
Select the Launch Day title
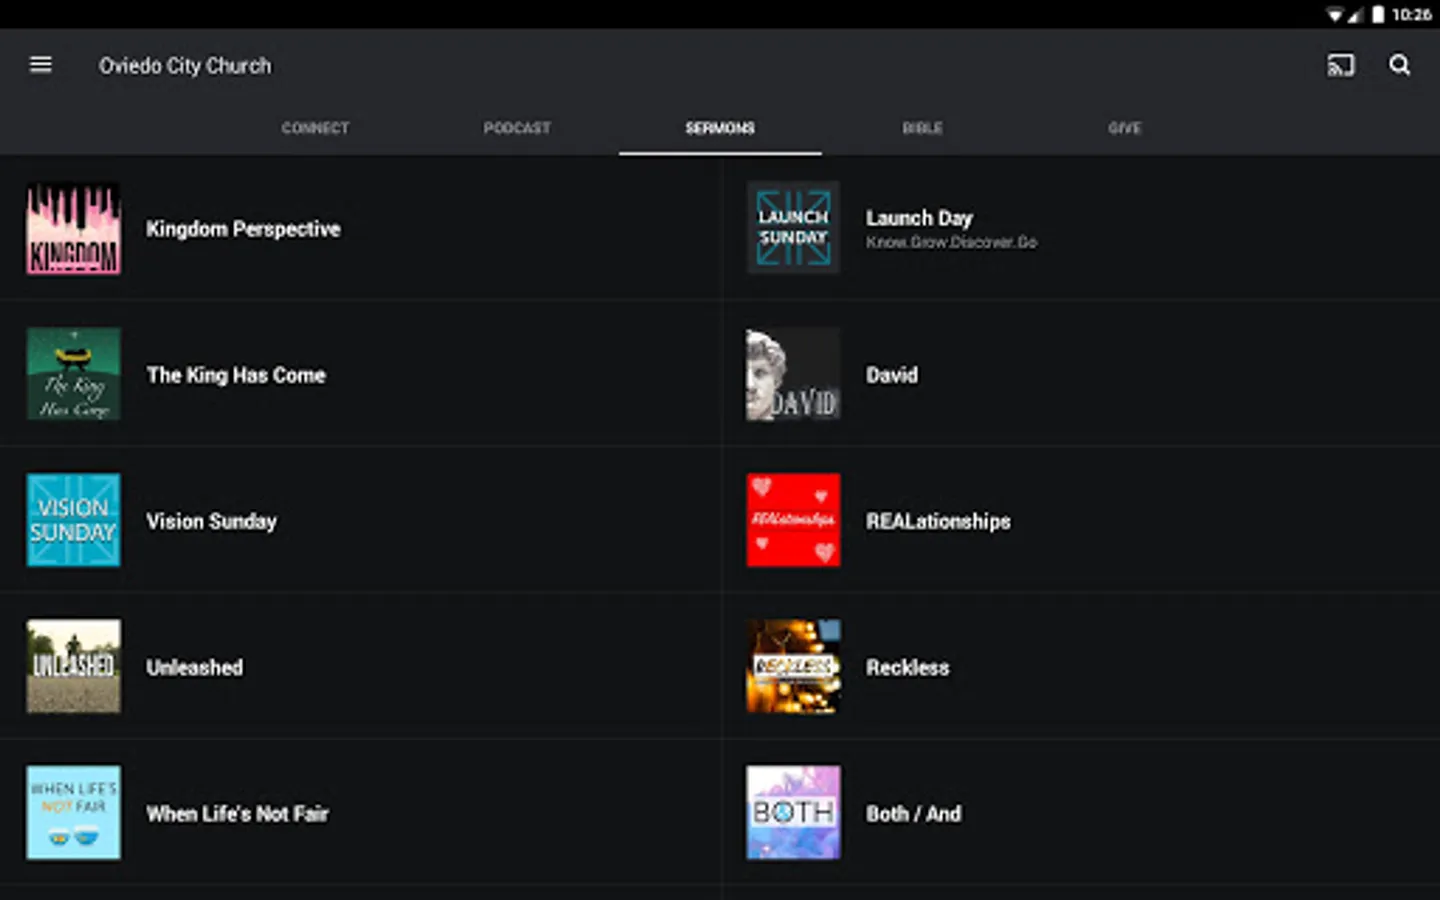click(919, 218)
